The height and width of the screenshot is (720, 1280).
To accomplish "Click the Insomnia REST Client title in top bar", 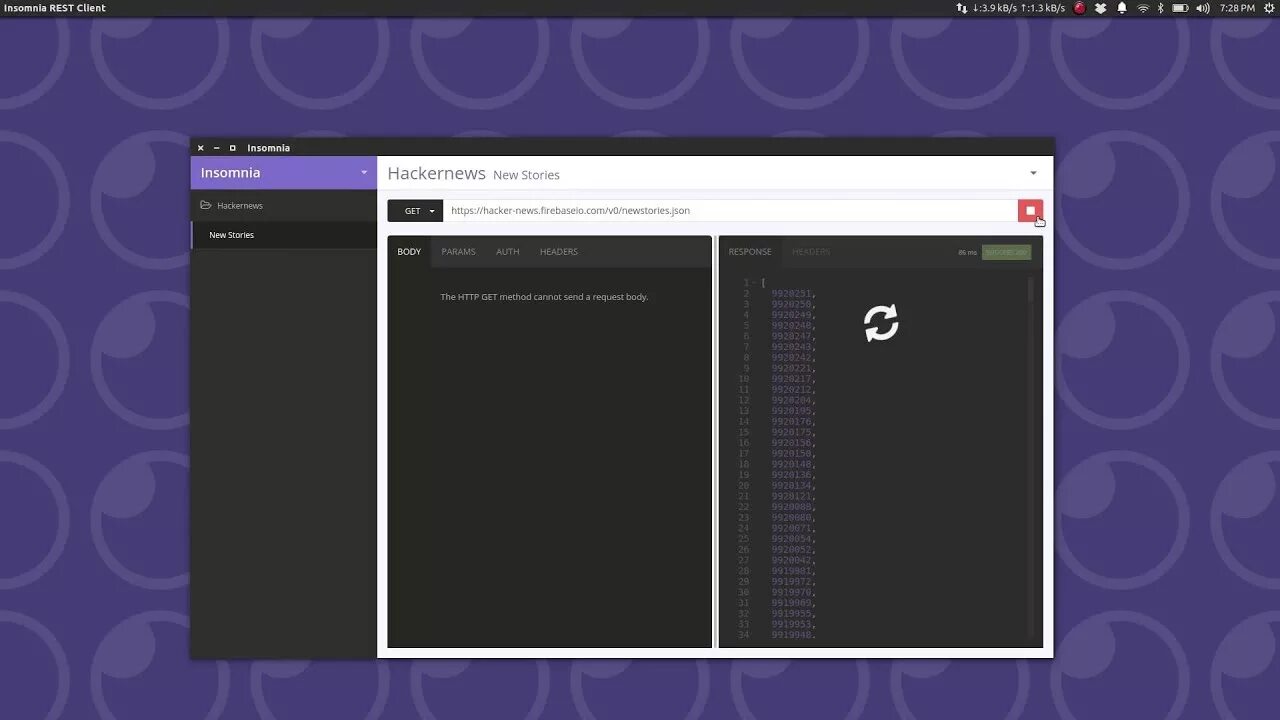I will coord(54,8).
